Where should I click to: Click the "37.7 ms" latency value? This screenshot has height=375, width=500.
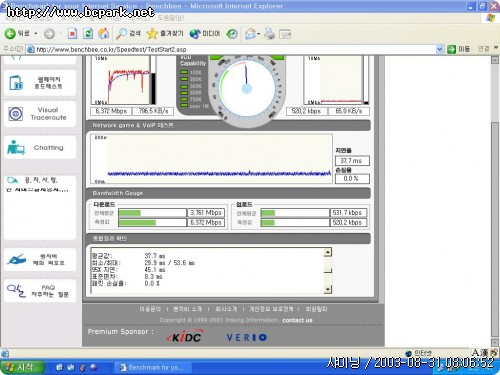point(352,161)
